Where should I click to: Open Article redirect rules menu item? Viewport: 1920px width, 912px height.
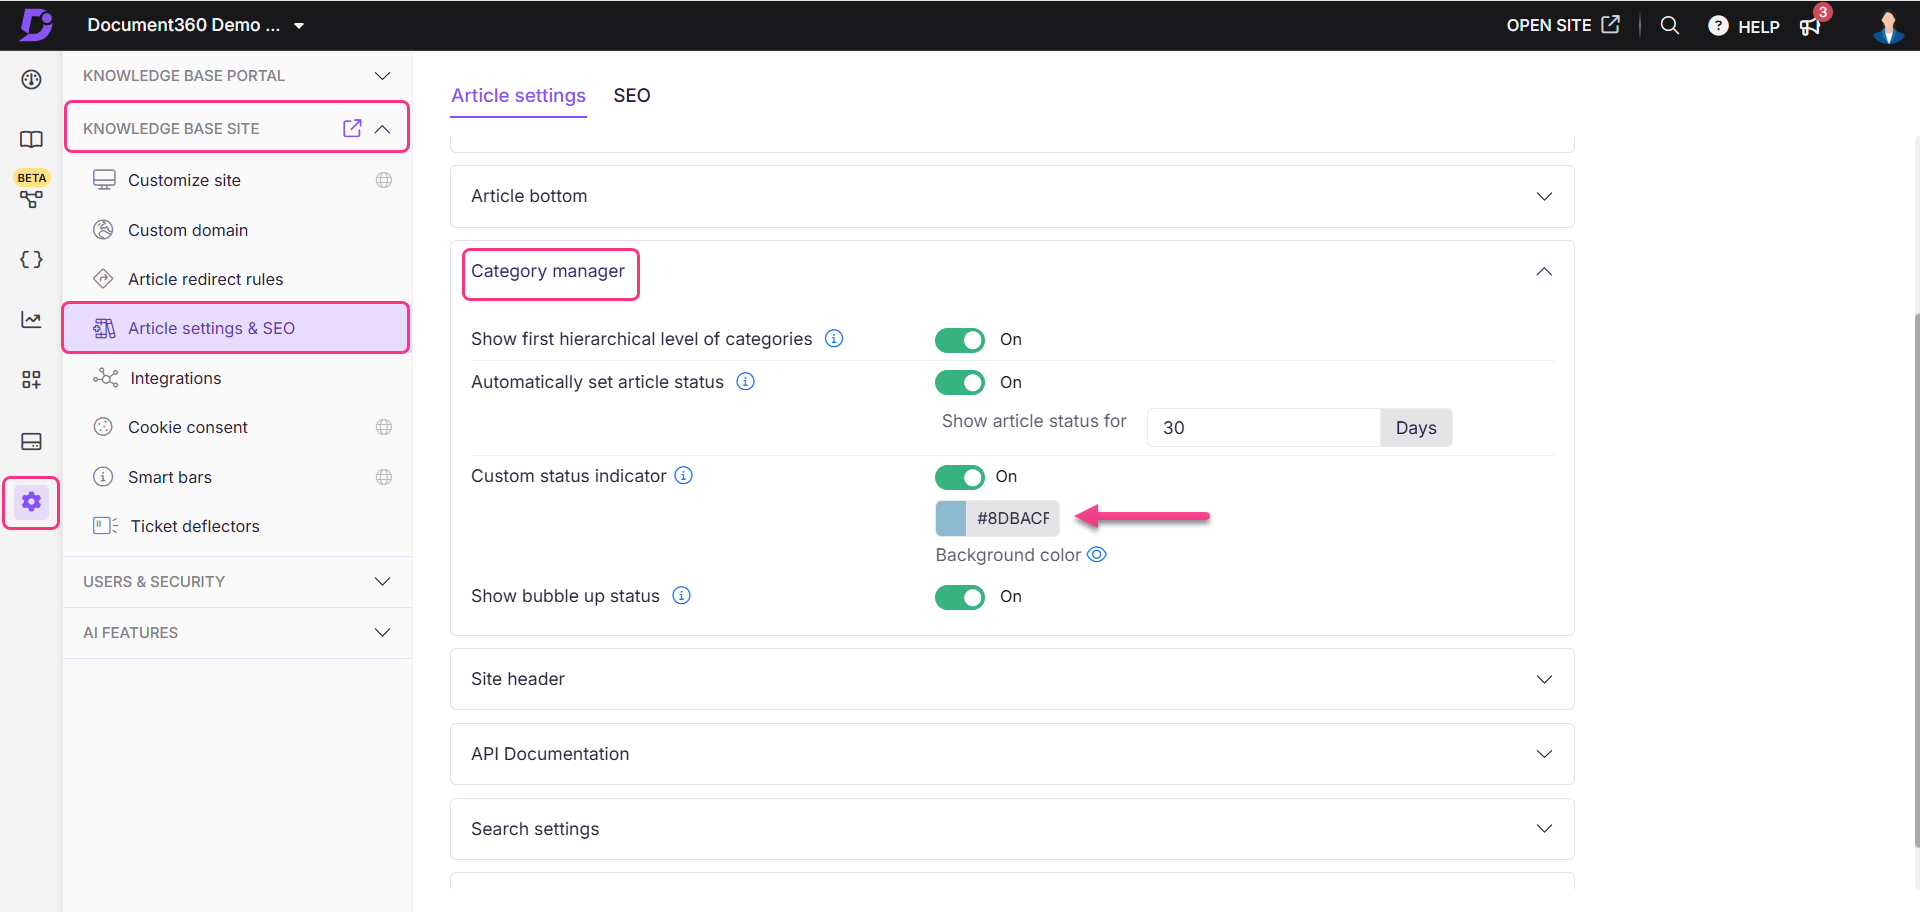point(236,279)
